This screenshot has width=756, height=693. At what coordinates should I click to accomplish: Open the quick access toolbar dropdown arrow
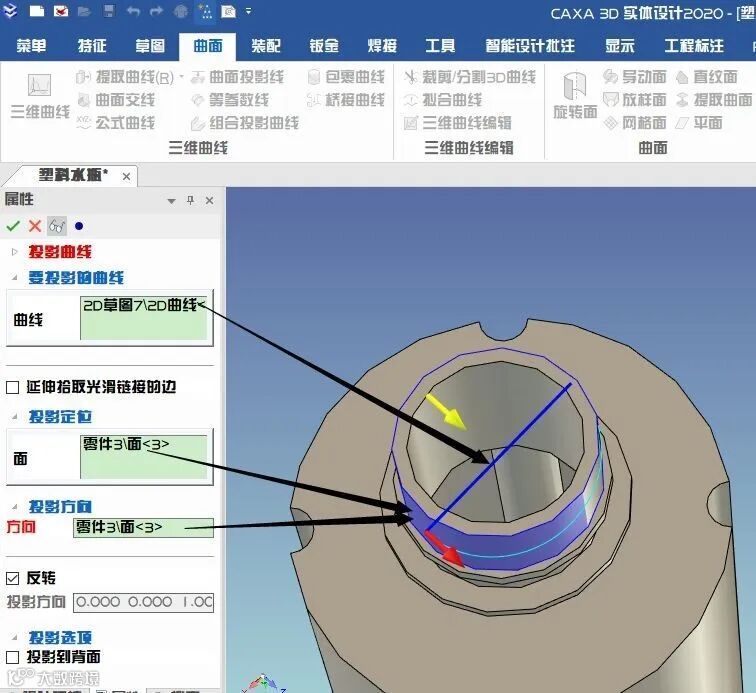tap(248, 11)
